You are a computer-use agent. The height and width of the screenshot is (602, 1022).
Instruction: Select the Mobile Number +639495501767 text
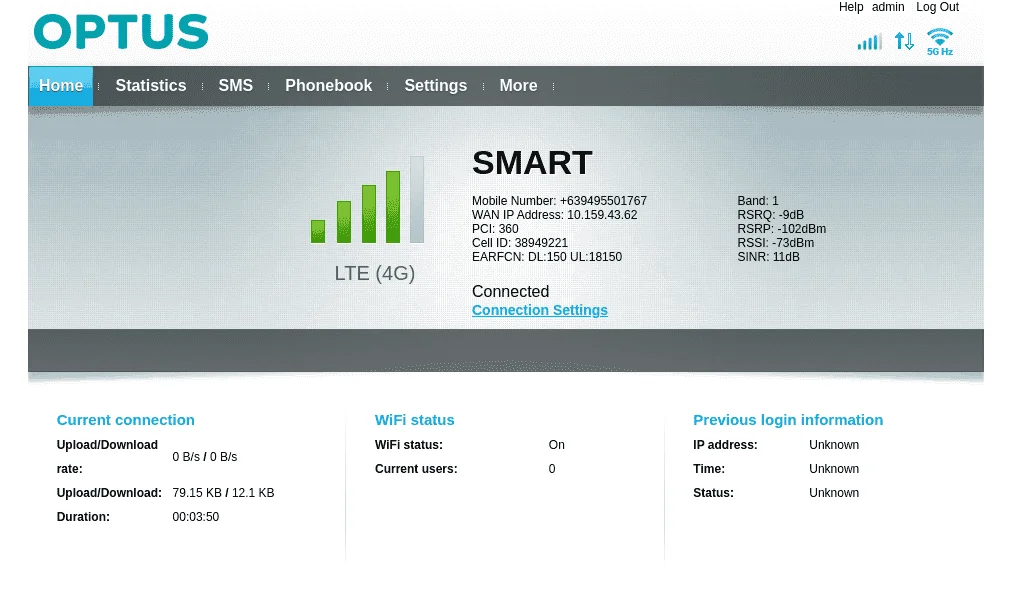click(x=559, y=201)
